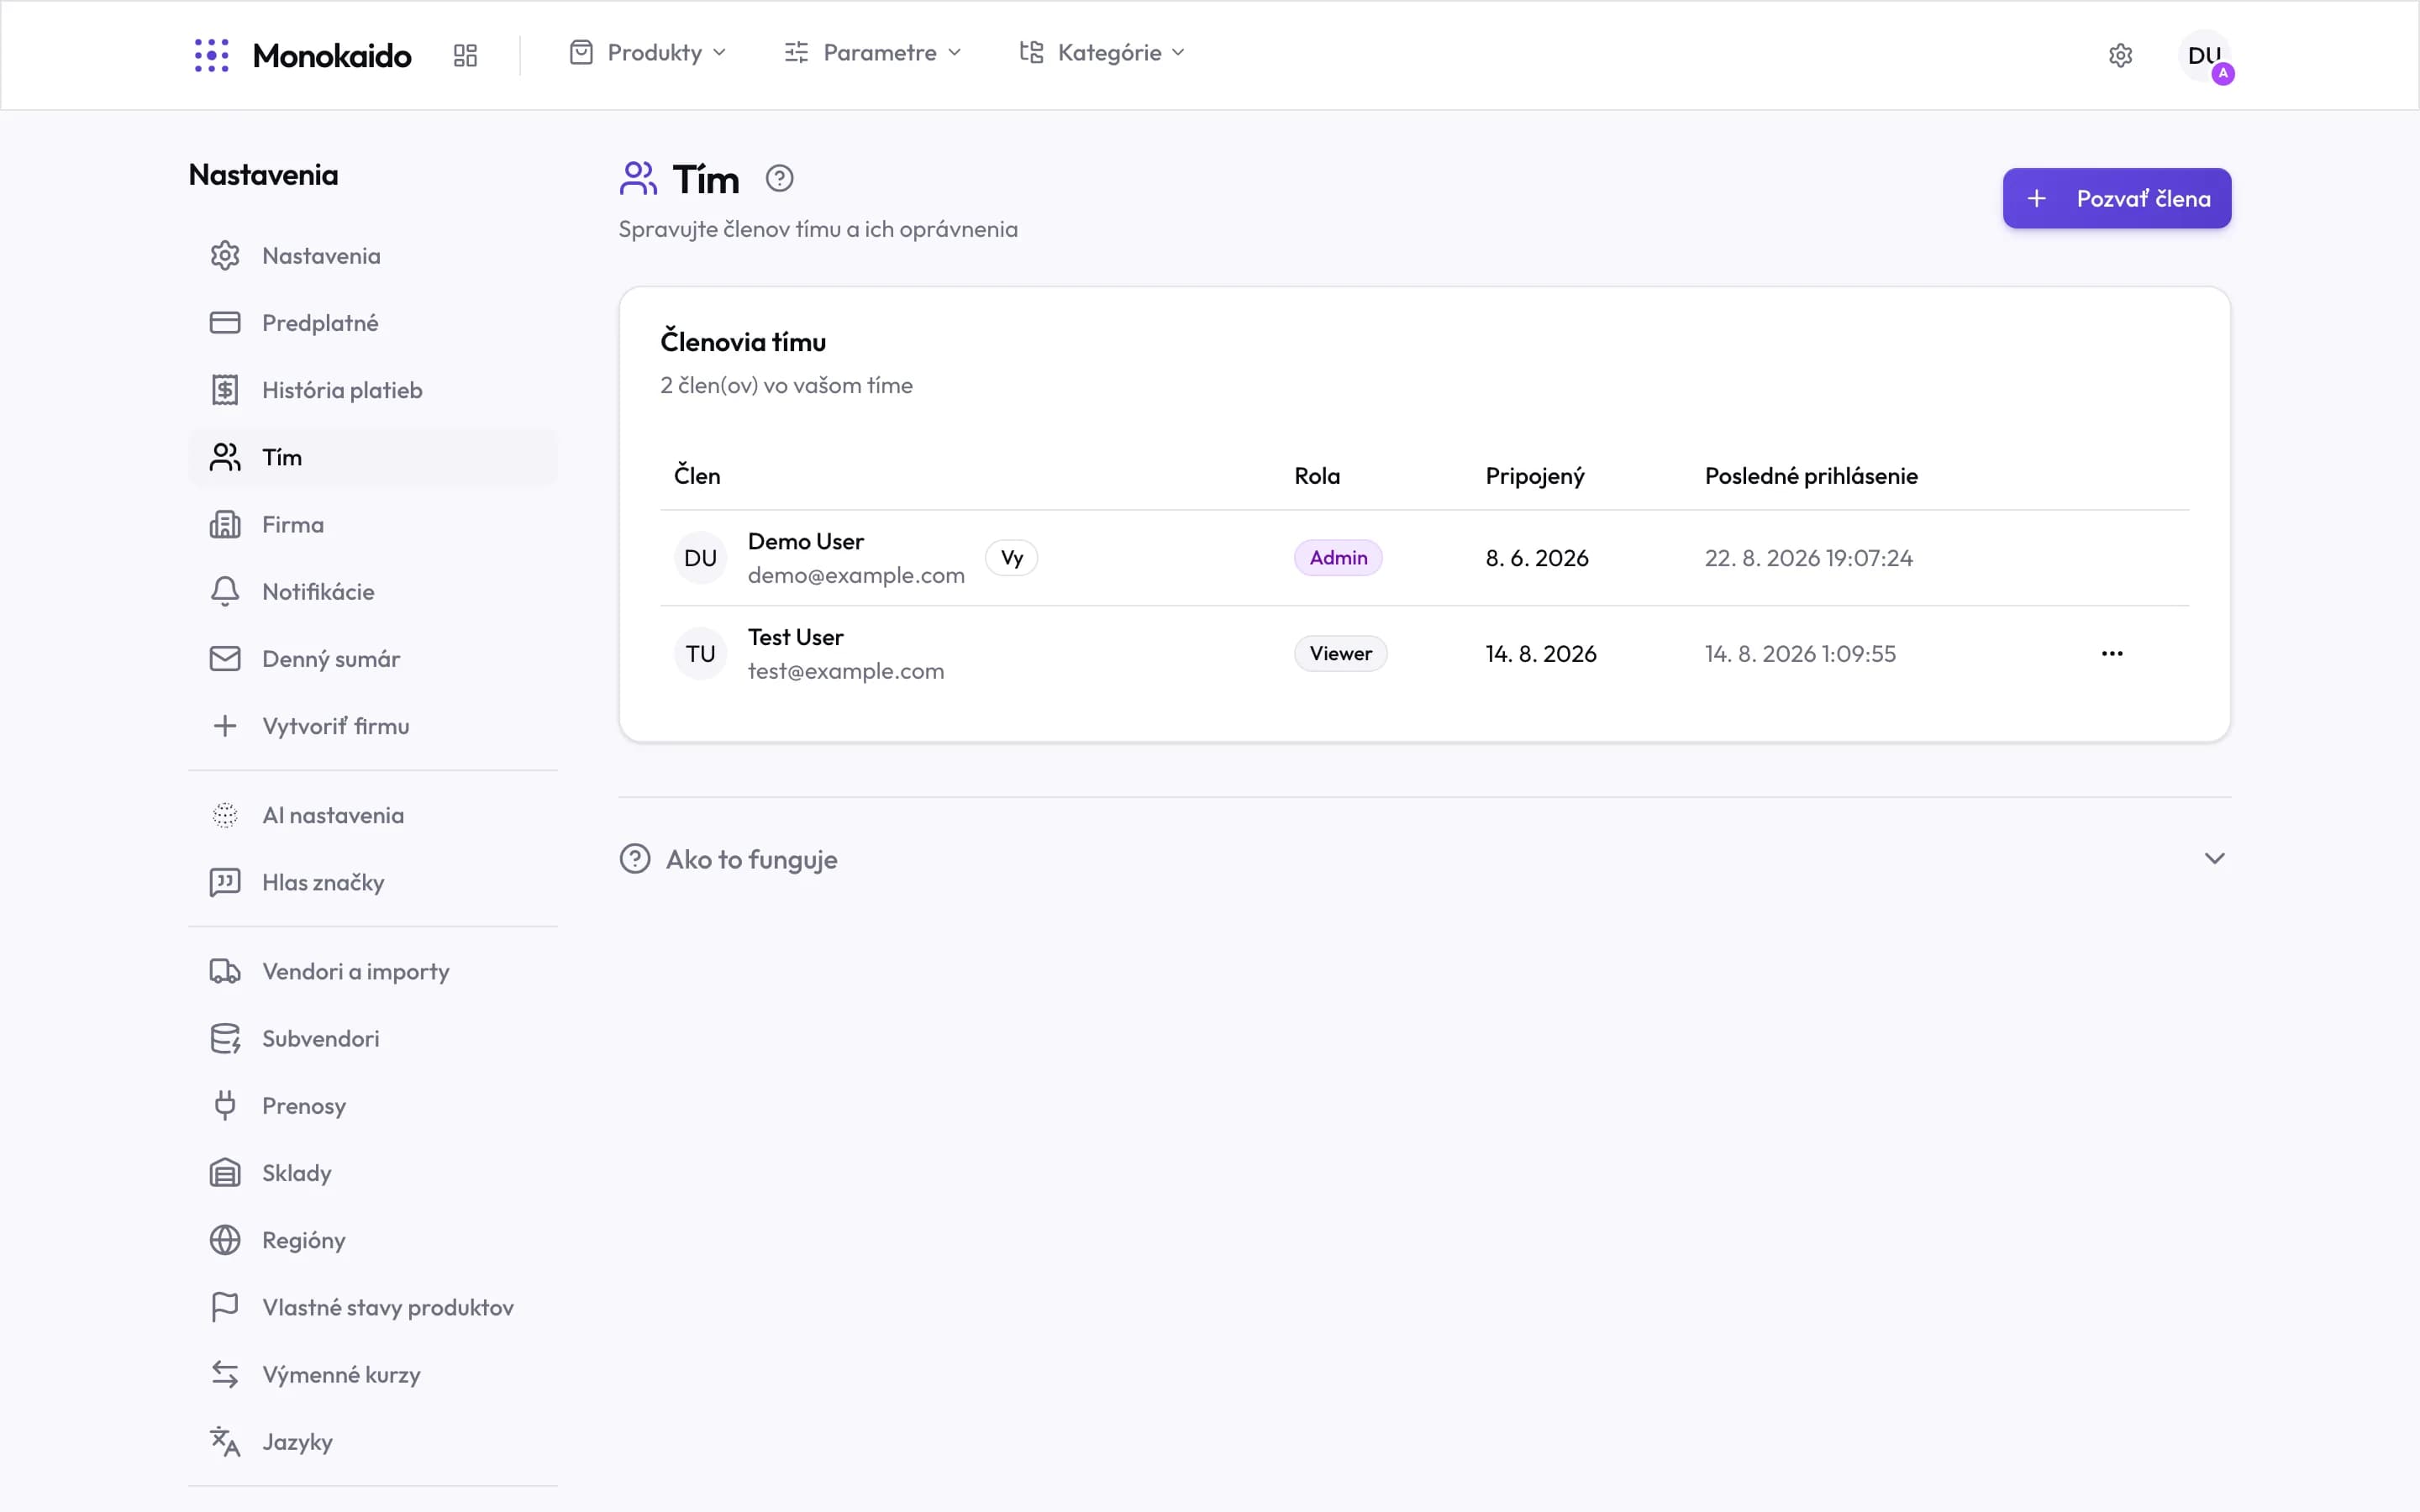Click the Denný sumár envelope icon

coord(225,658)
